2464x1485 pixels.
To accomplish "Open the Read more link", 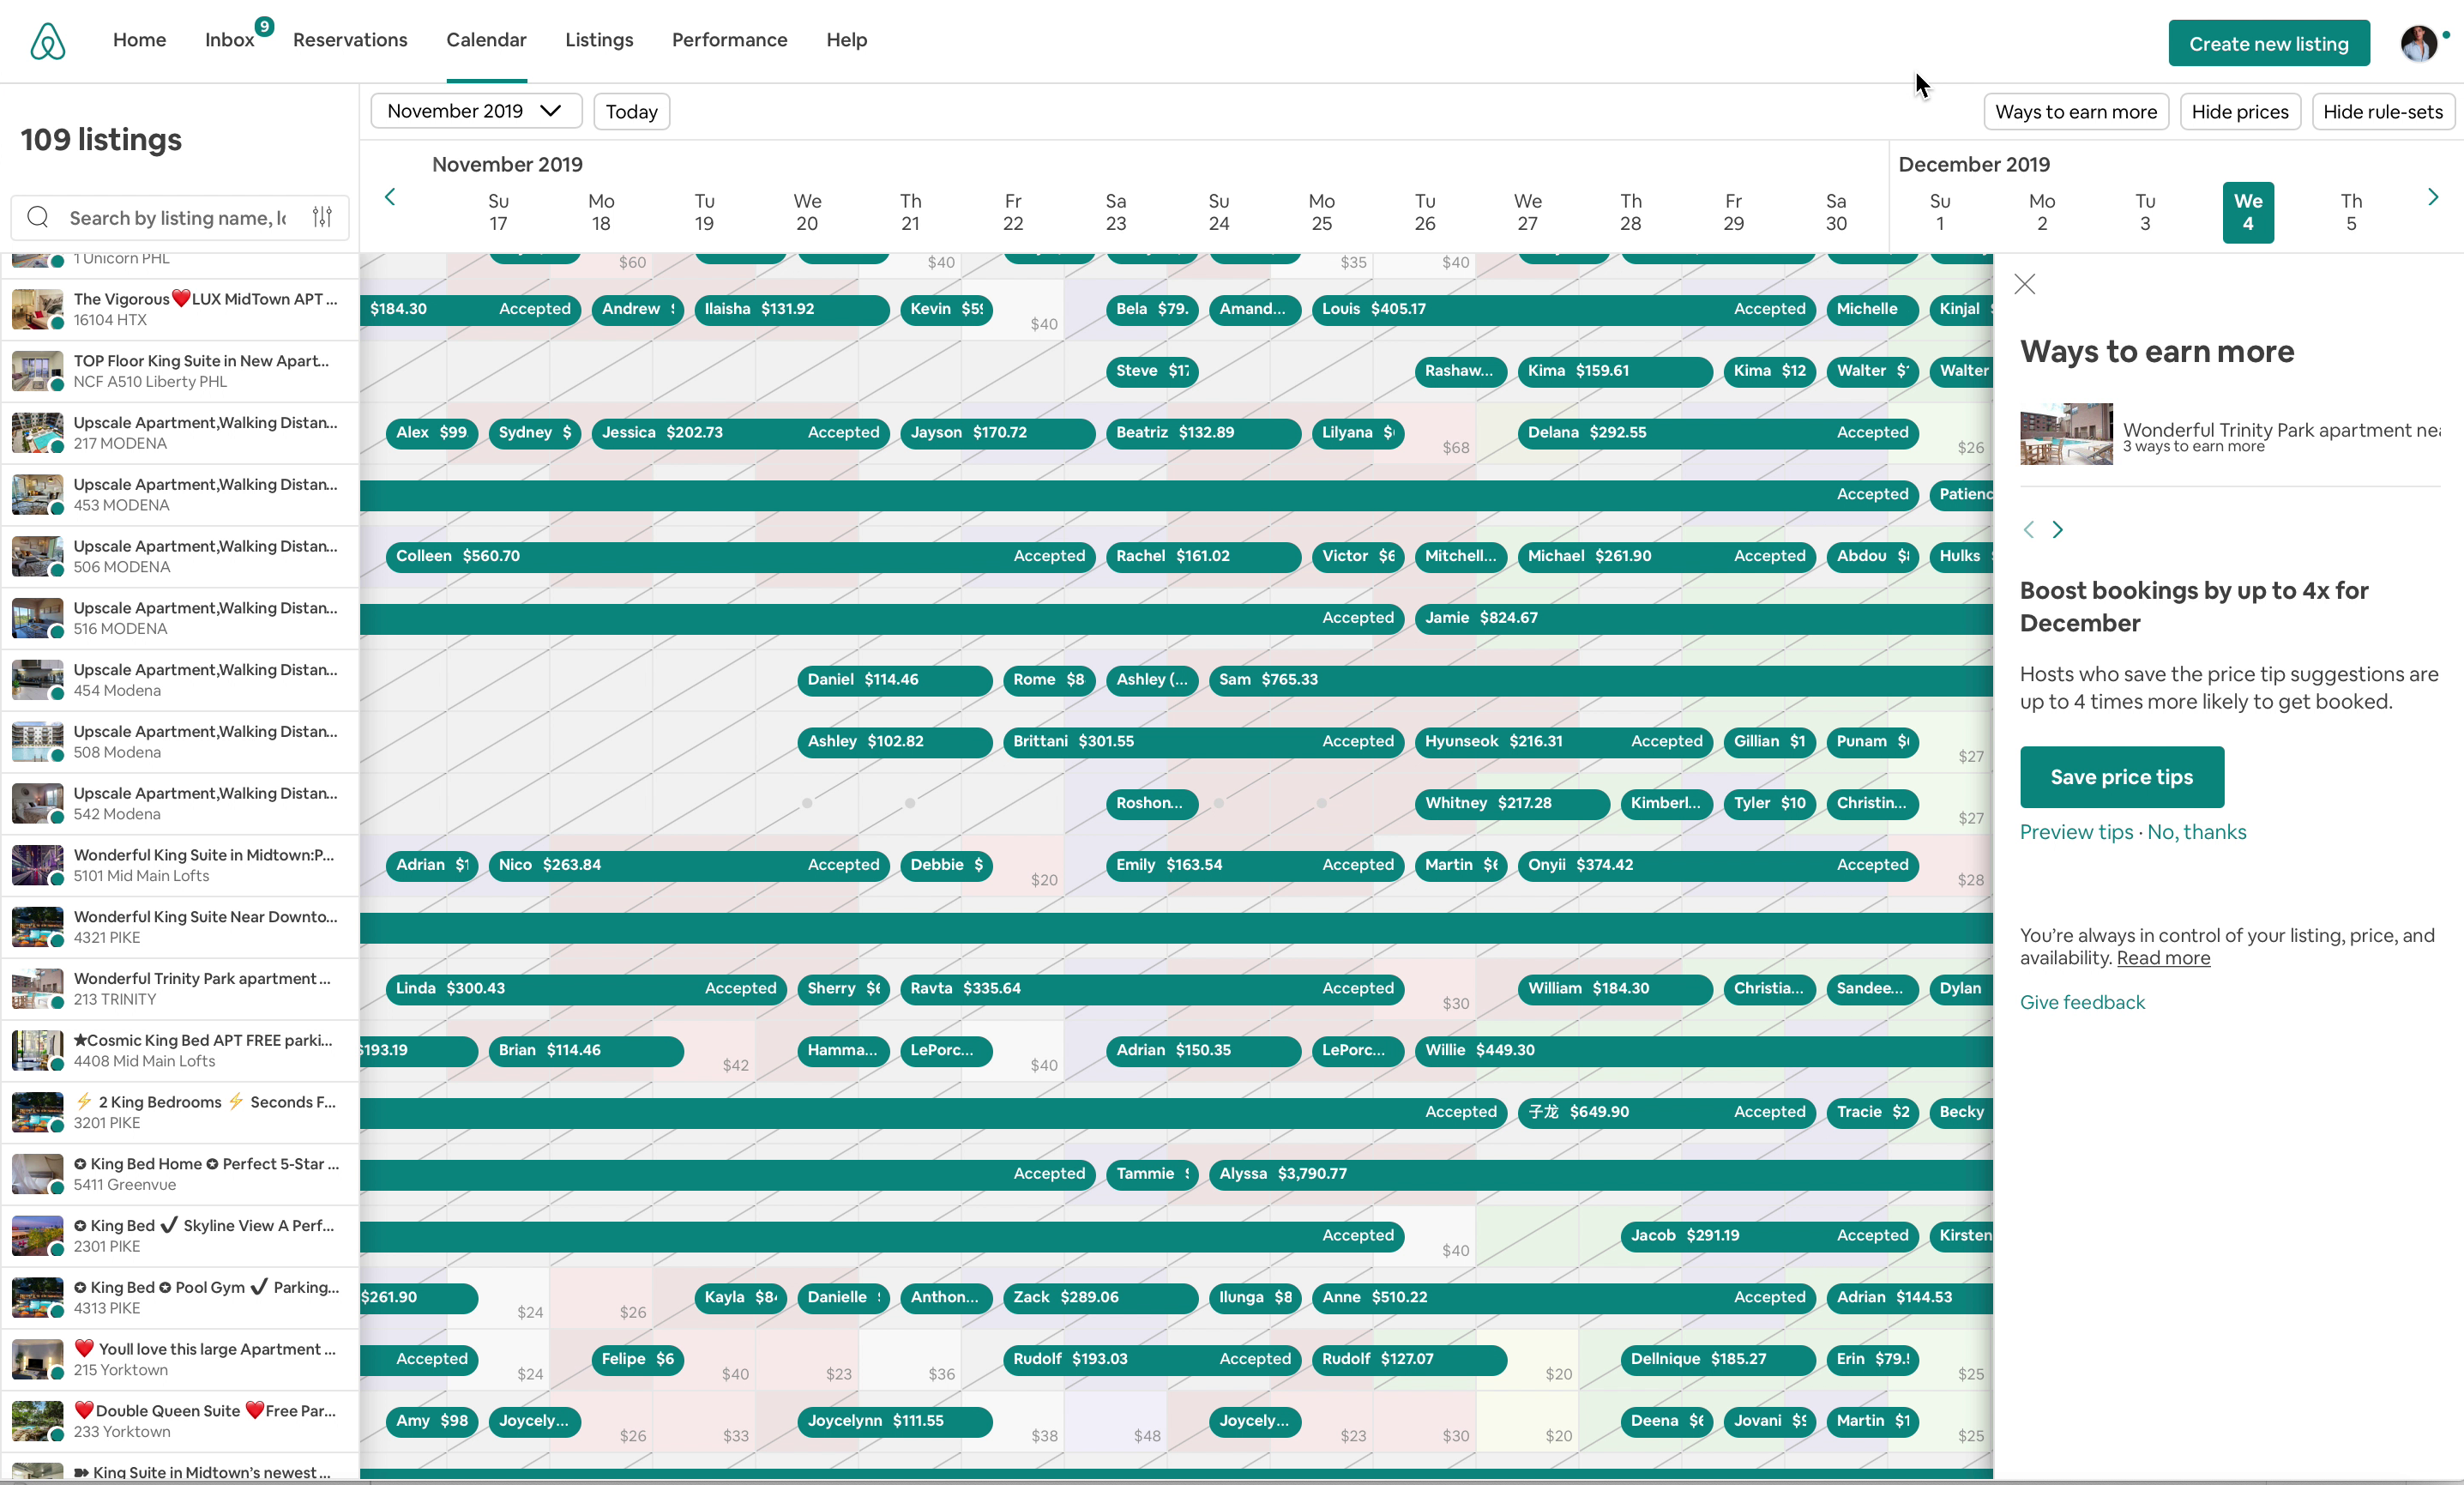I will (x=2163, y=958).
